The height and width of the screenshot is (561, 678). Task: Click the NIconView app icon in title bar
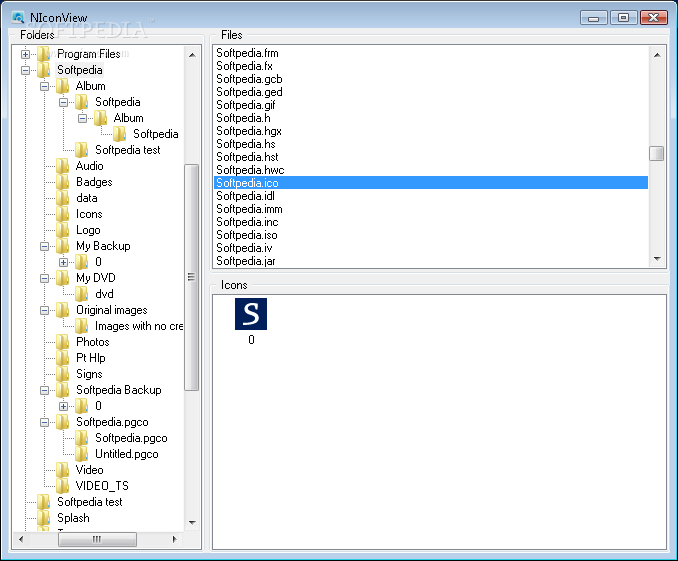tap(18, 17)
